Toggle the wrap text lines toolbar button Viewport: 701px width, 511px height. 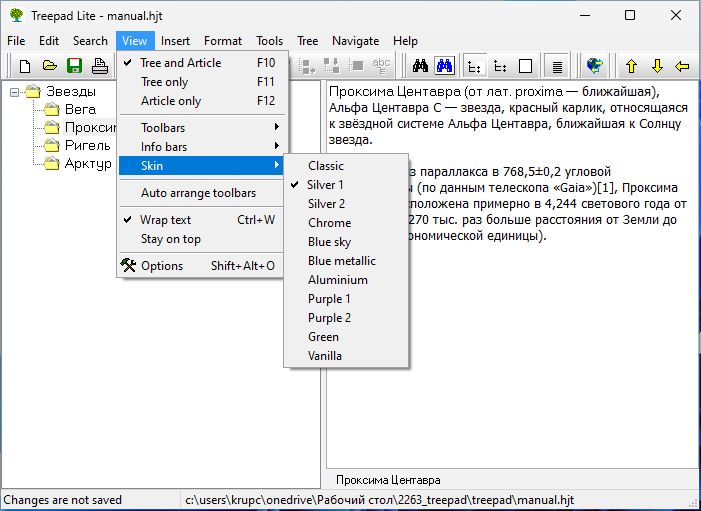557,66
